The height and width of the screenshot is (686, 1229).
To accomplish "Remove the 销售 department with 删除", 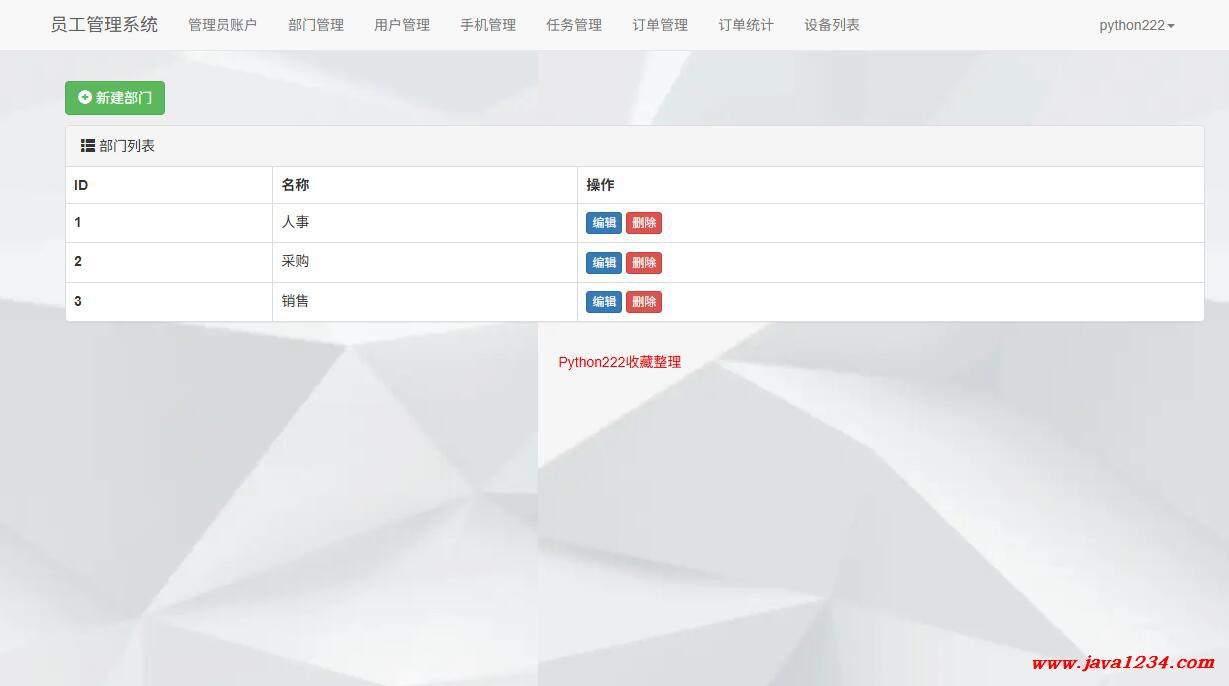I will (x=644, y=302).
